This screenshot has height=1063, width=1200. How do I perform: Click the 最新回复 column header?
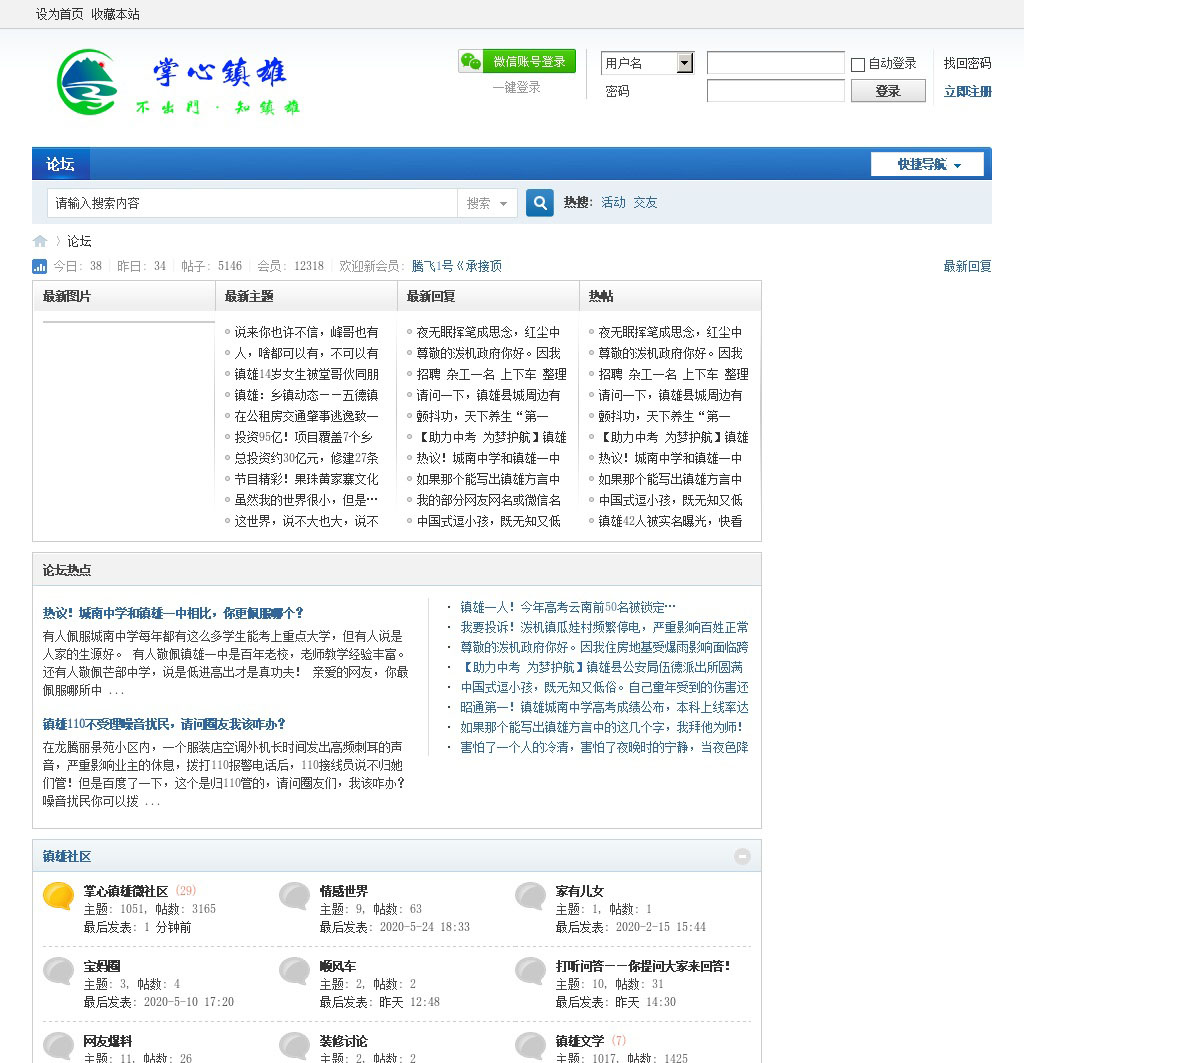(431, 296)
